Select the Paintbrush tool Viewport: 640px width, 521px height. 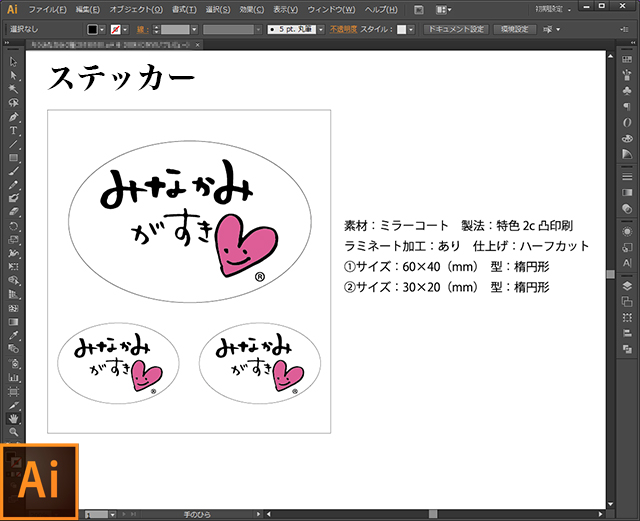tap(13, 171)
